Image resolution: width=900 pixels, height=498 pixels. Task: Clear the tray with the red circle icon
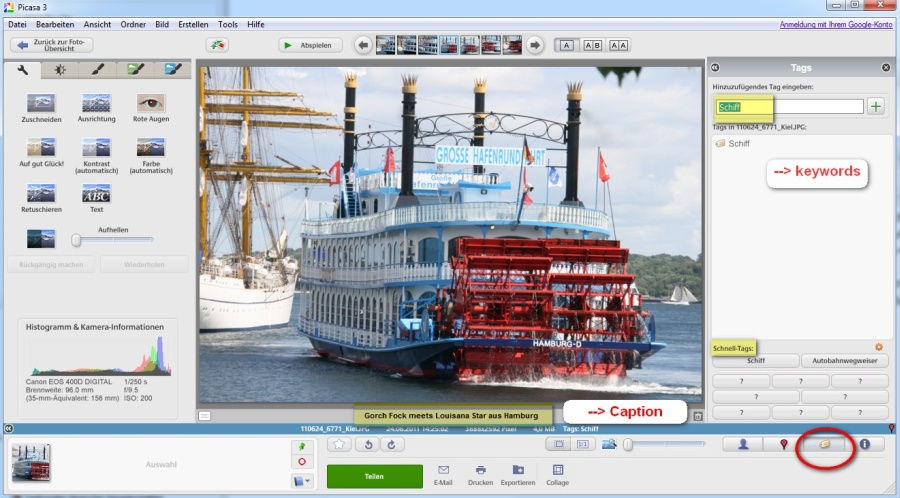tap(302, 461)
